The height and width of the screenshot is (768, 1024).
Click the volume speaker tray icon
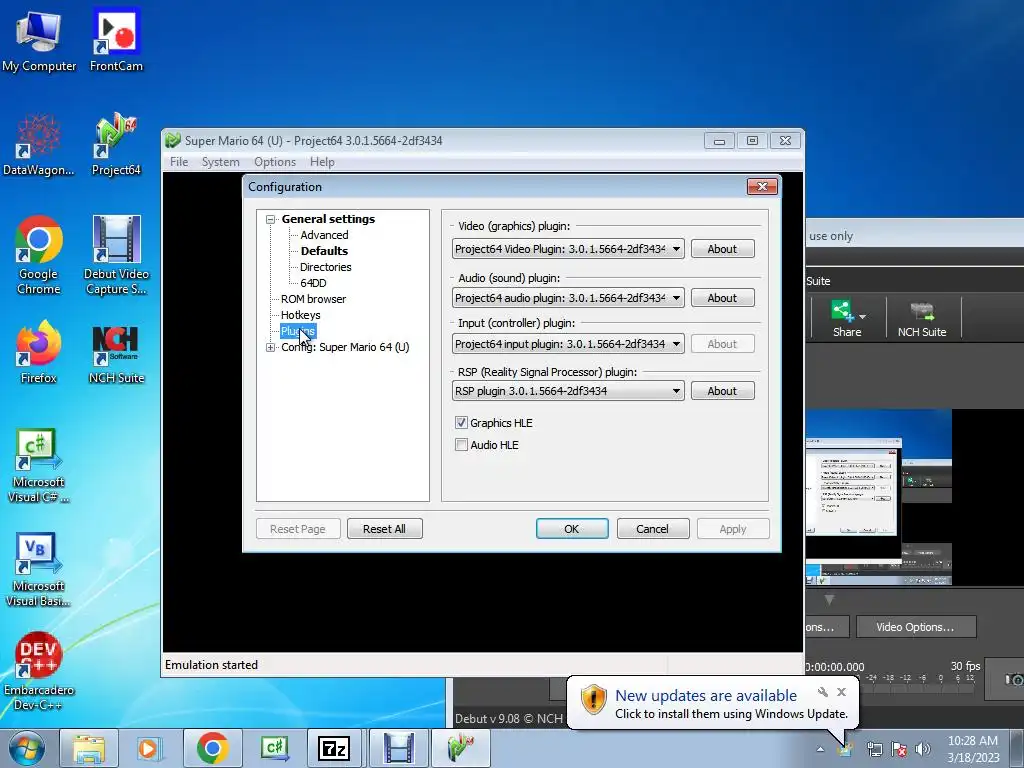click(x=923, y=749)
